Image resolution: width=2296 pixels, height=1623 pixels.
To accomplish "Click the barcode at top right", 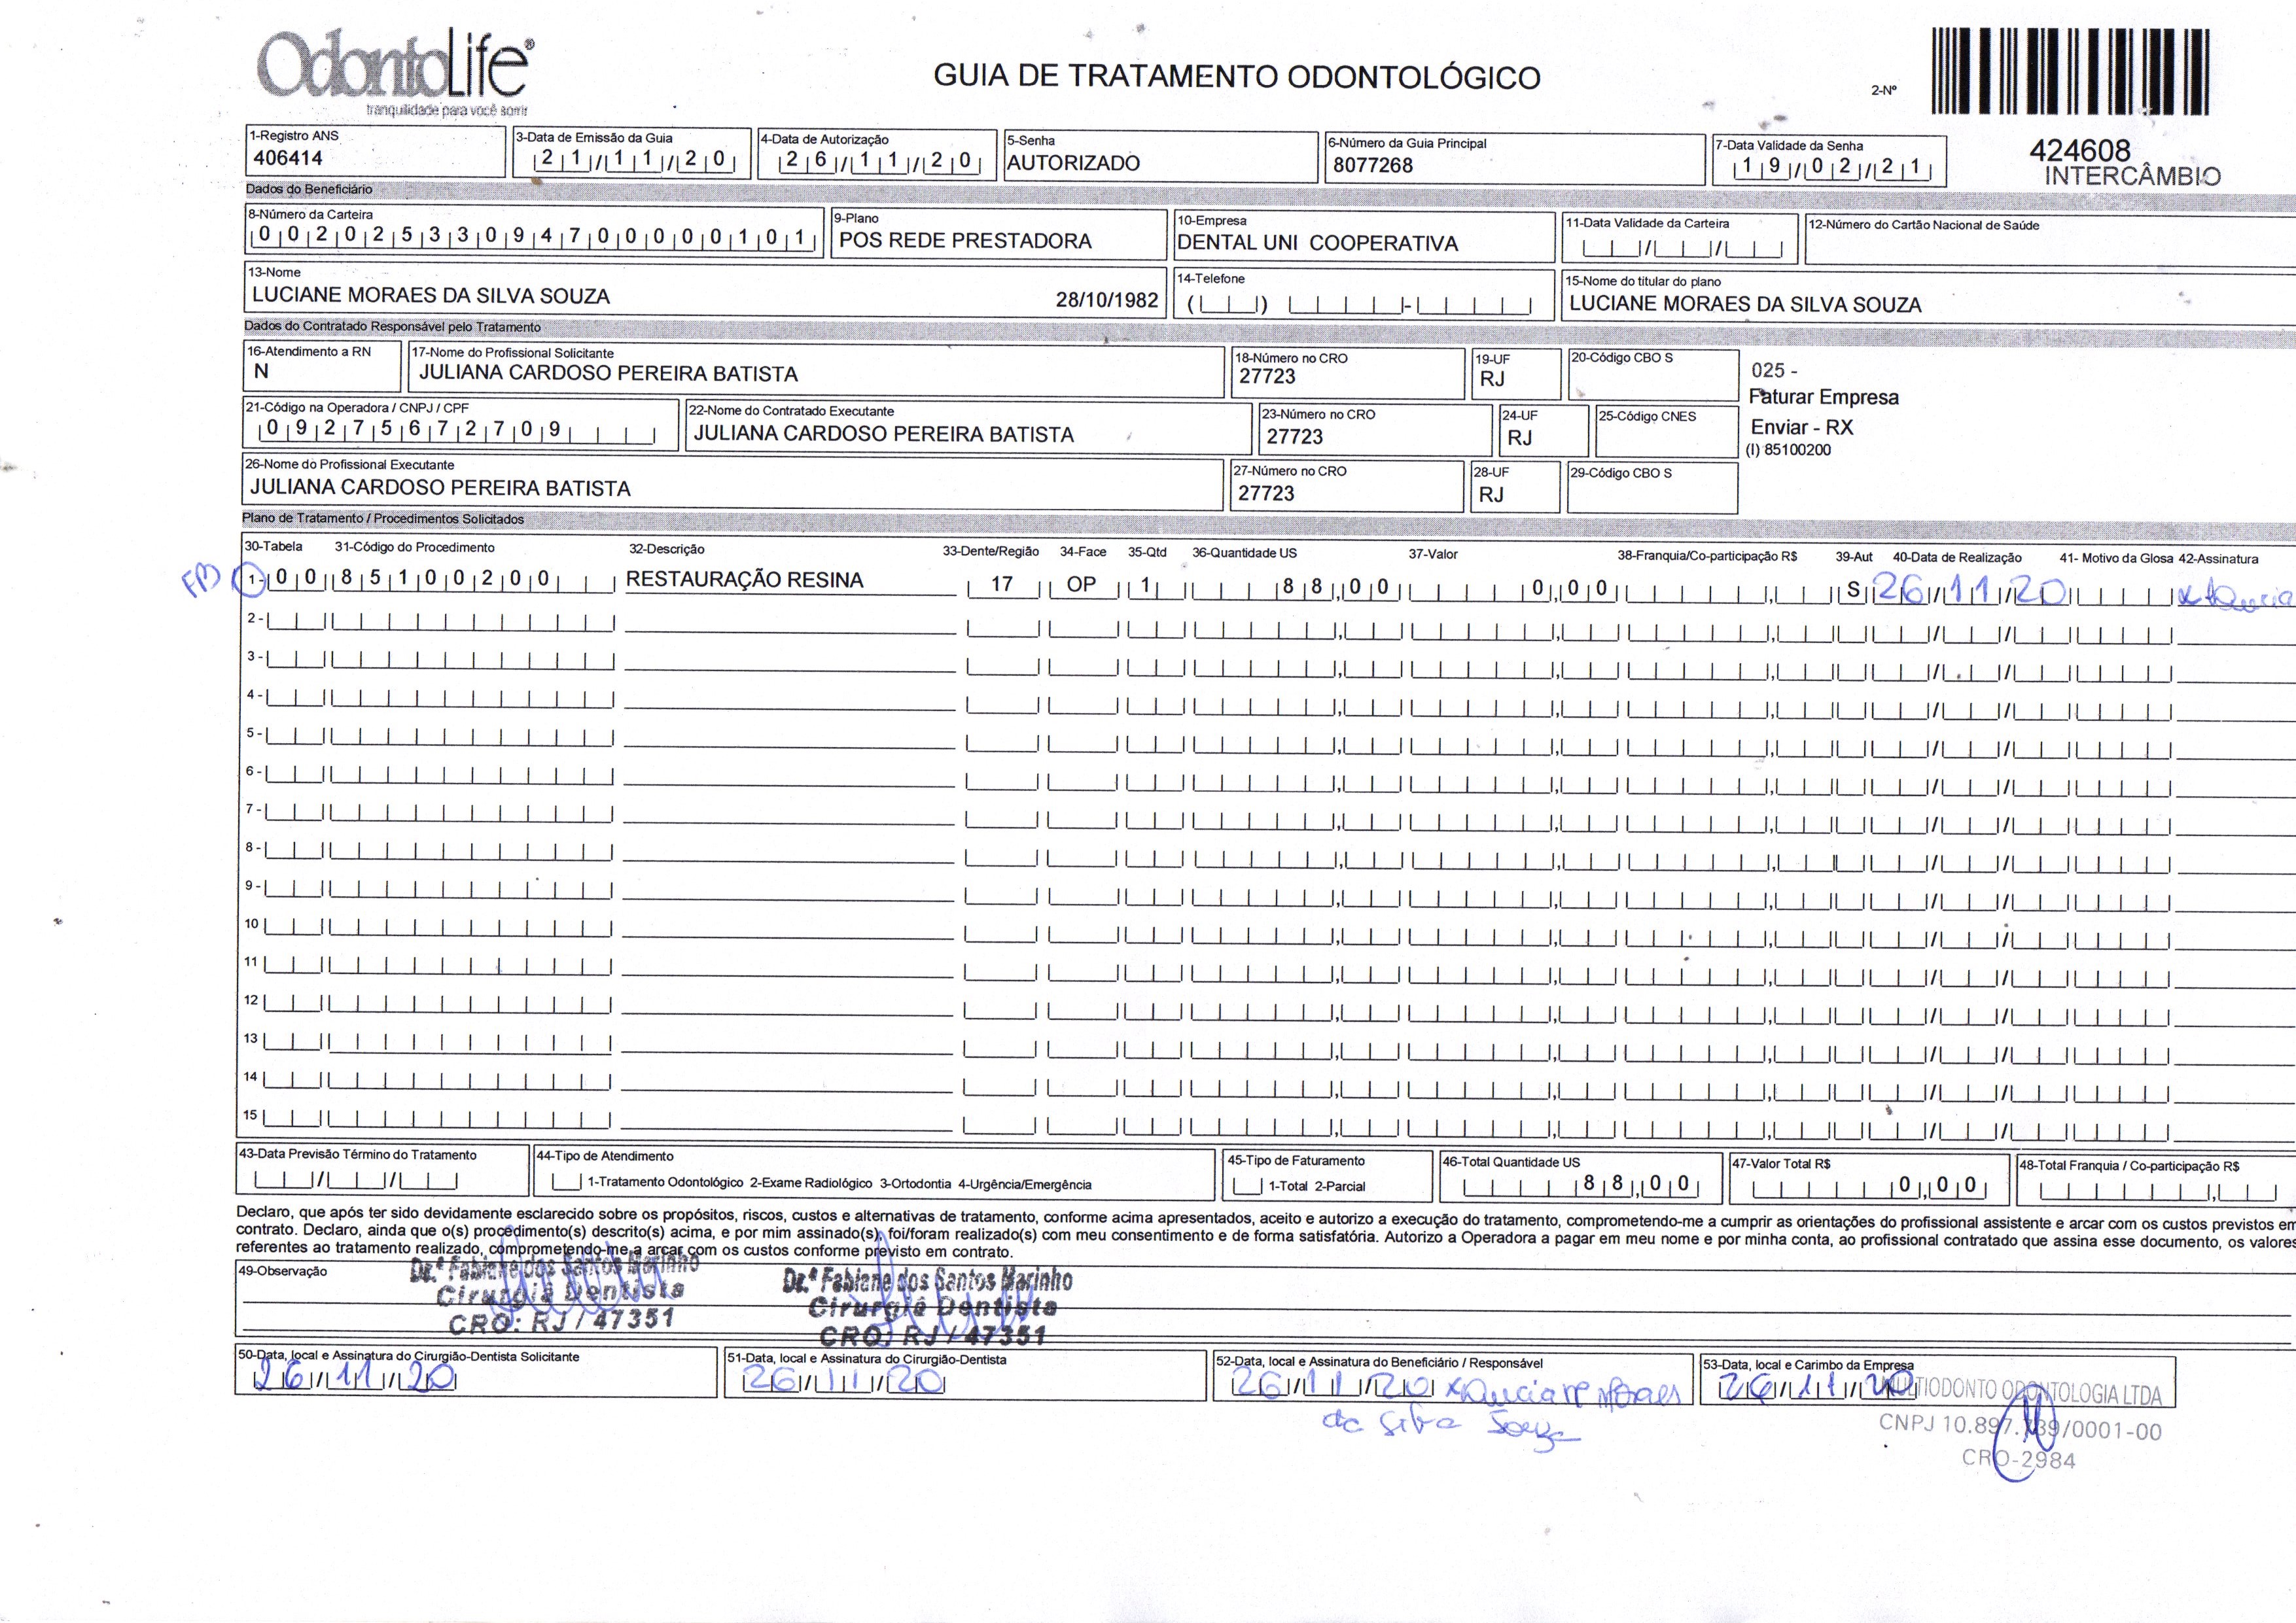I will [x=2070, y=72].
